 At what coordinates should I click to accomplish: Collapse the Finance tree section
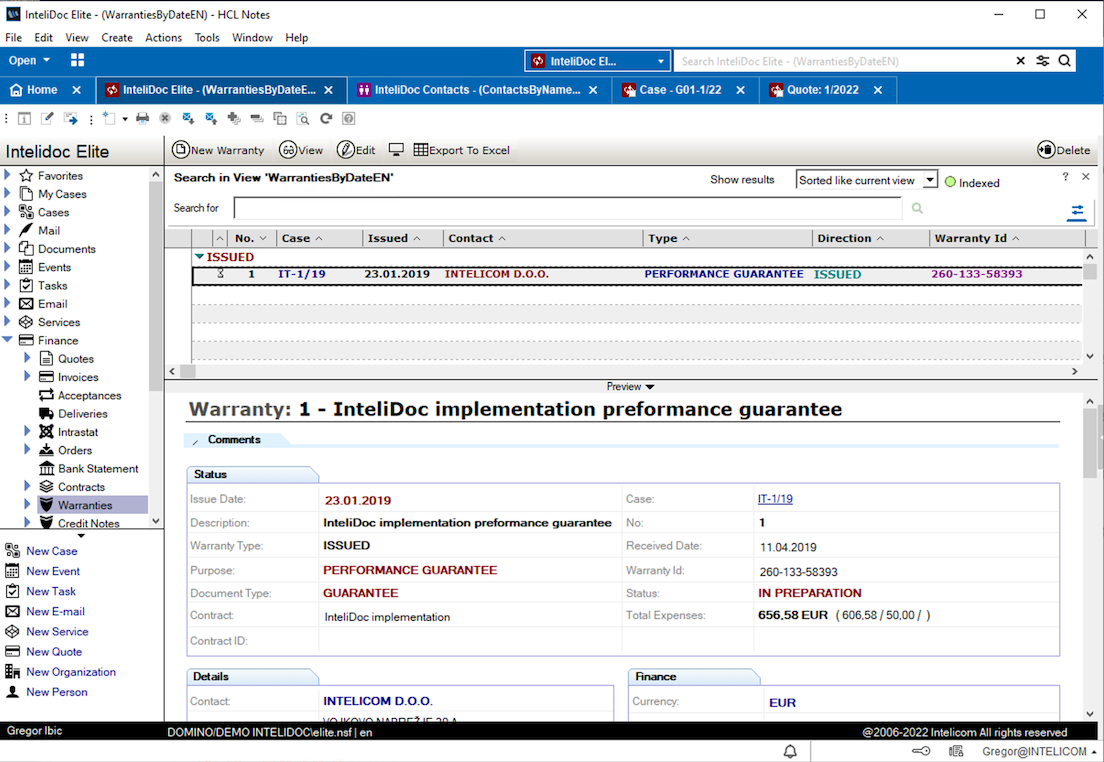click(x=8, y=340)
